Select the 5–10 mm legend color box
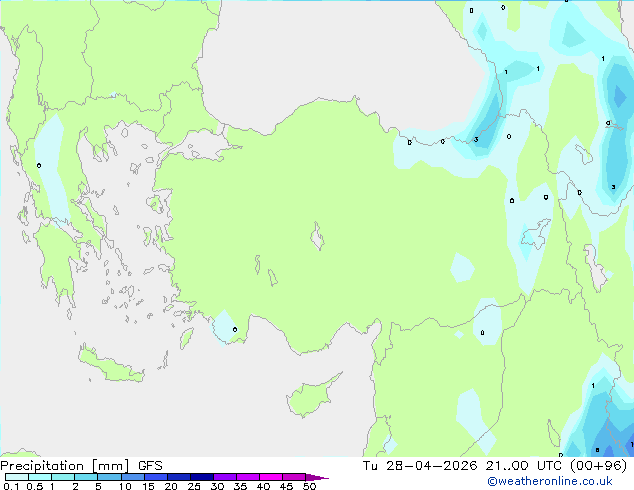634x490 pixels. (109, 477)
